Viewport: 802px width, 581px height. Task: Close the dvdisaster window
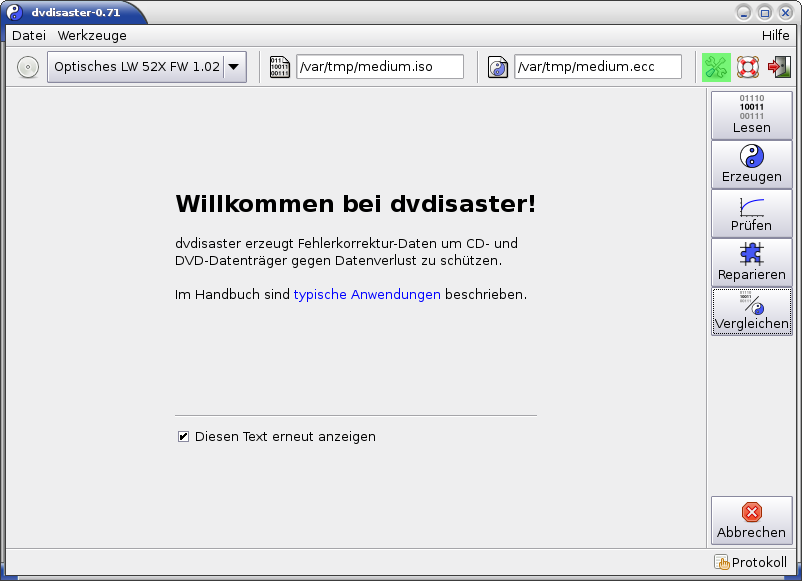pos(786,13)
